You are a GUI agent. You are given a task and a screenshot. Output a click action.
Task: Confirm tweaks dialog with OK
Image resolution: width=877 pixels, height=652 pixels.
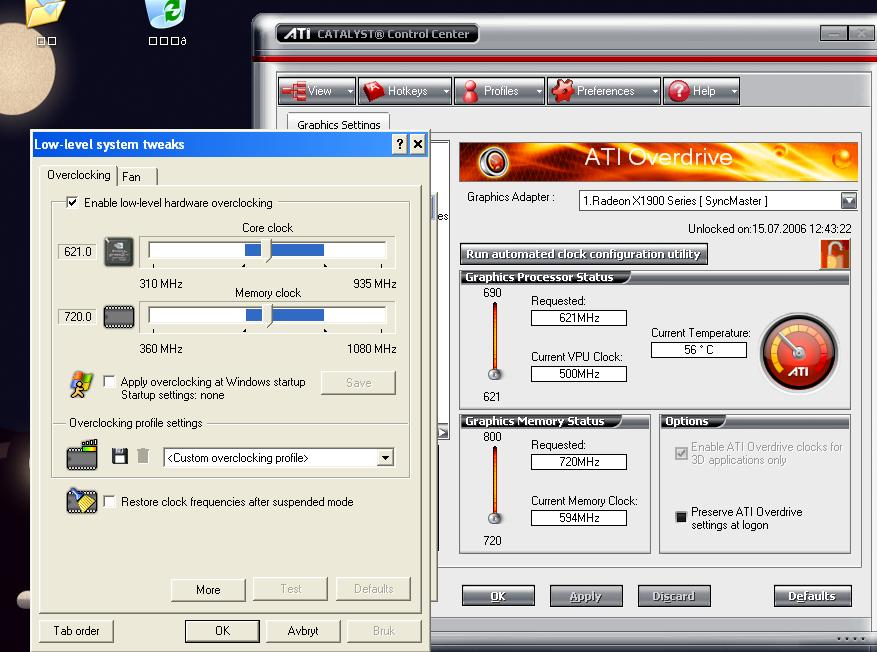pos(222,631)
